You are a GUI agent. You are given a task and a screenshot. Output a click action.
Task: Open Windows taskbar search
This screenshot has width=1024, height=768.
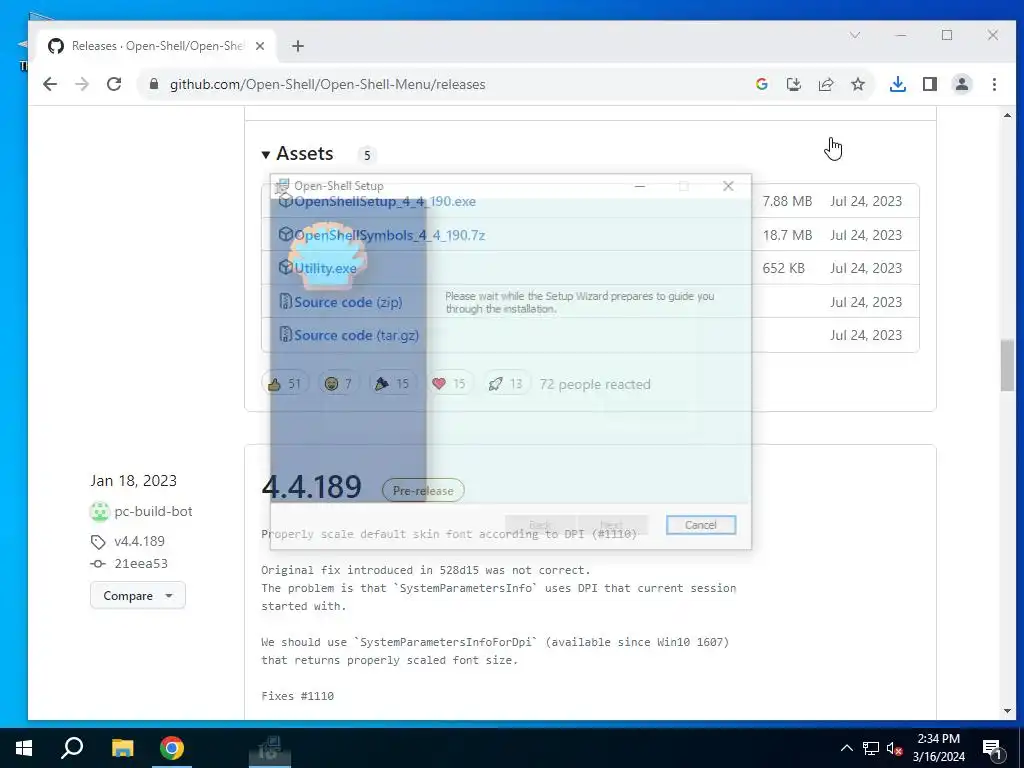tap(72, 748)
